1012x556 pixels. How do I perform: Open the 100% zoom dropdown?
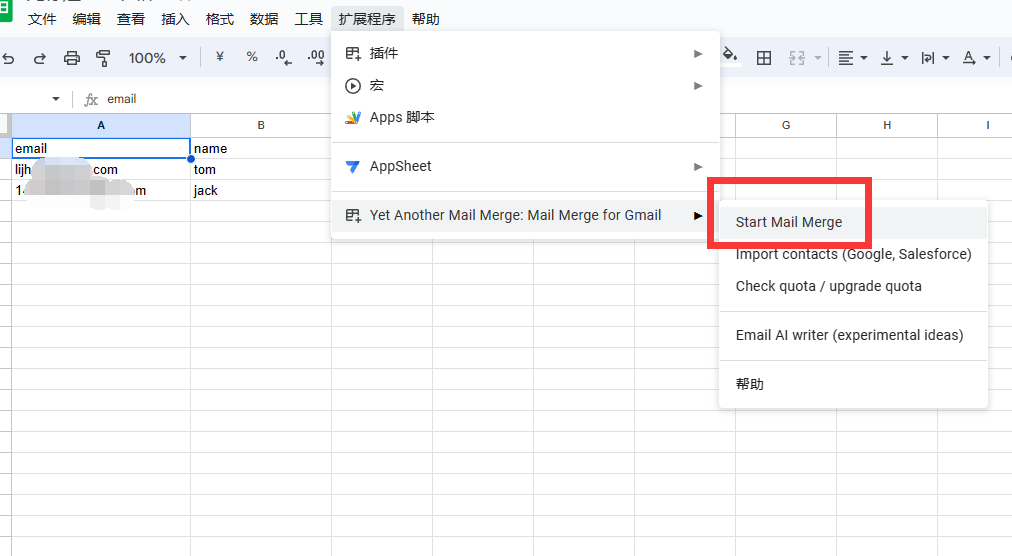[x=158, y=58]
